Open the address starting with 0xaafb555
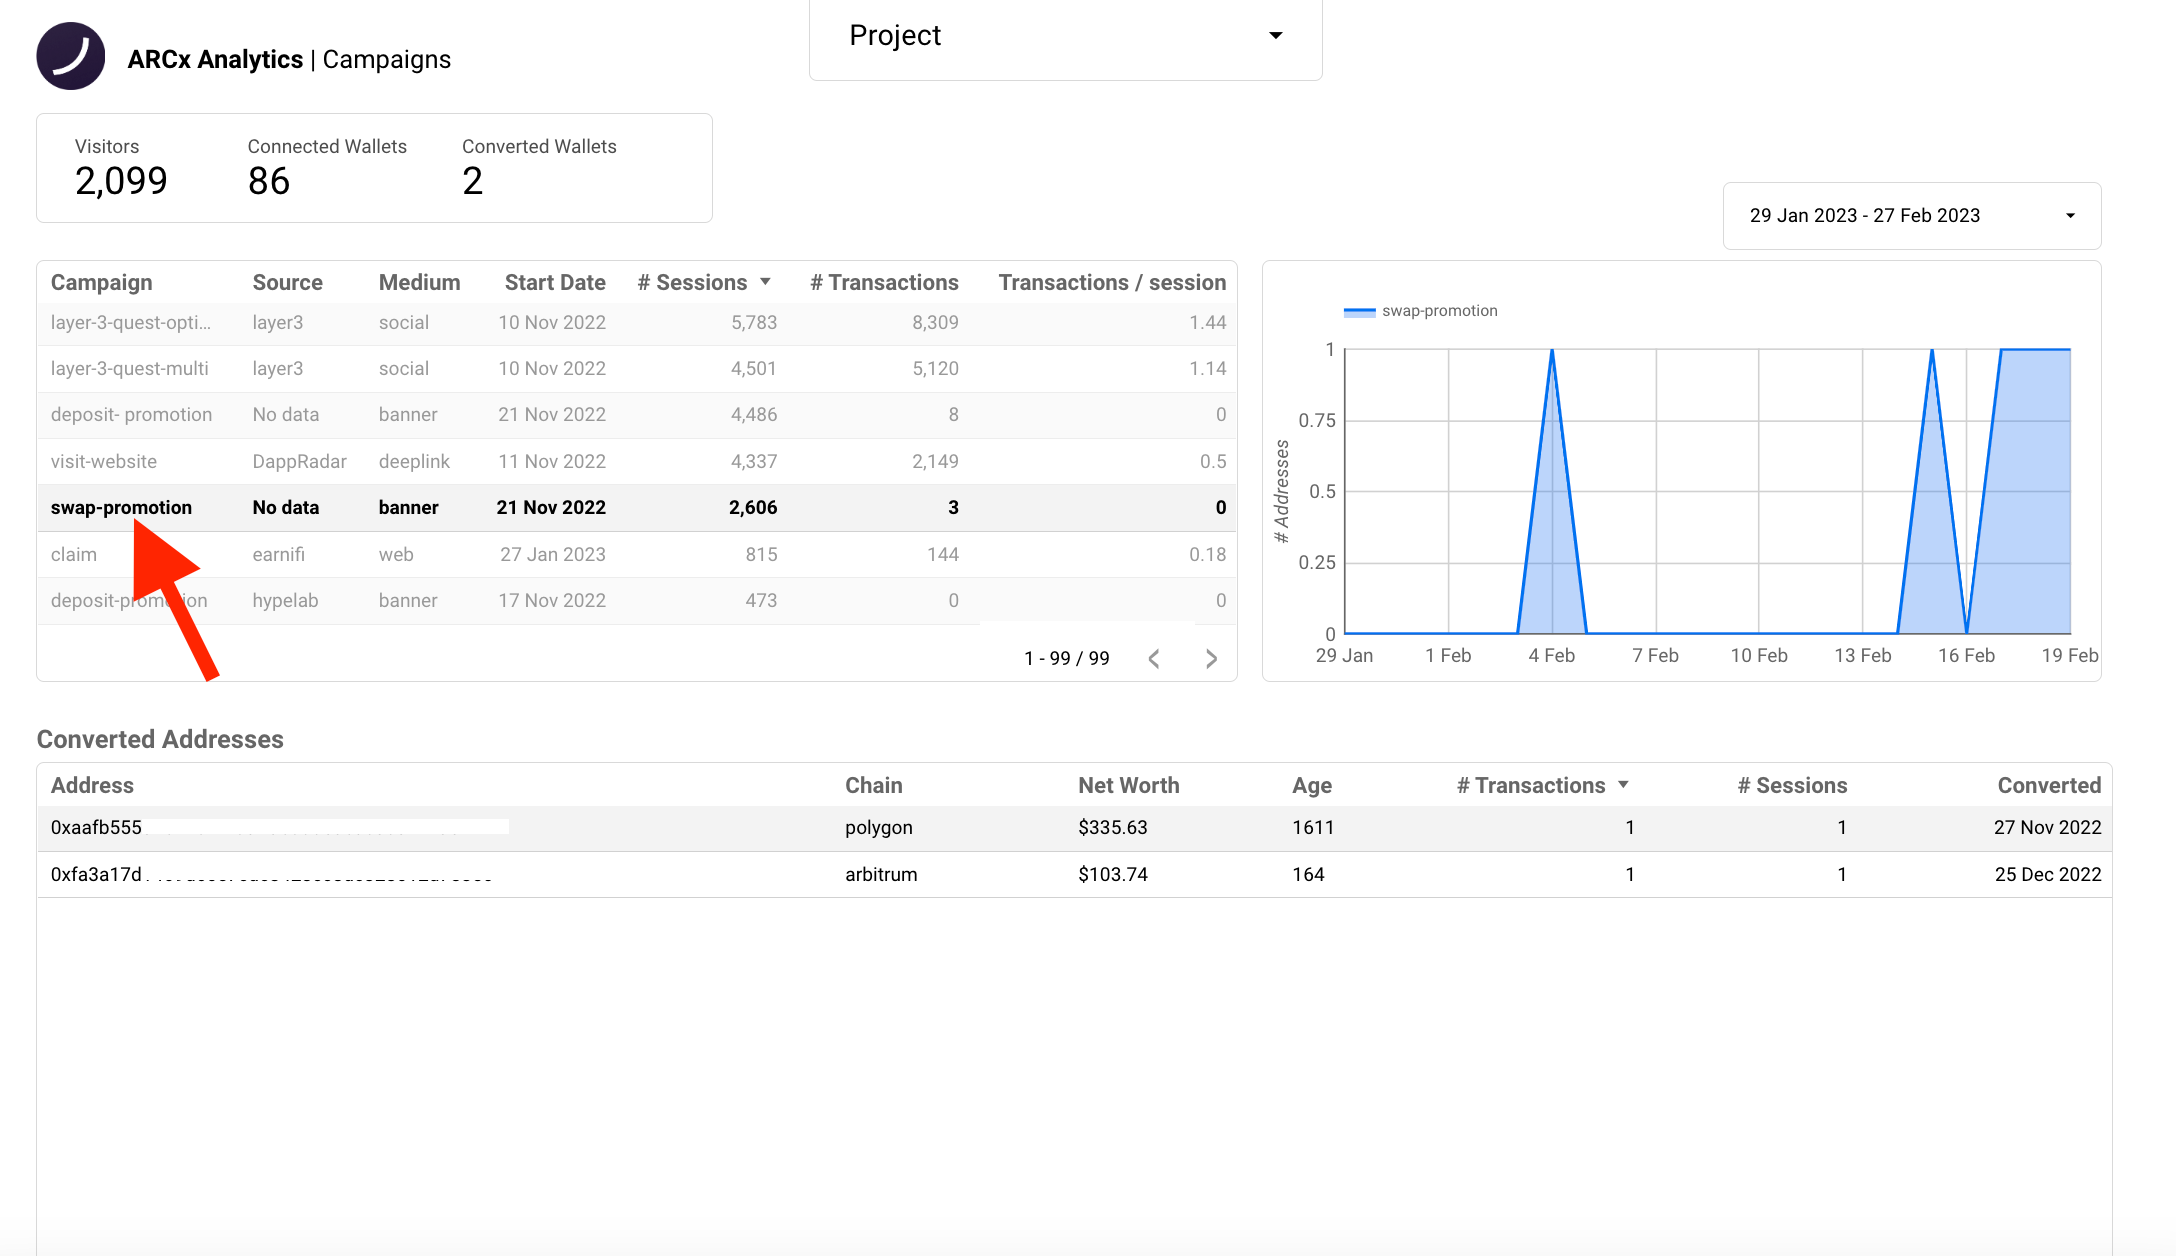2176x1256 pixels. [x=96, y=827]
